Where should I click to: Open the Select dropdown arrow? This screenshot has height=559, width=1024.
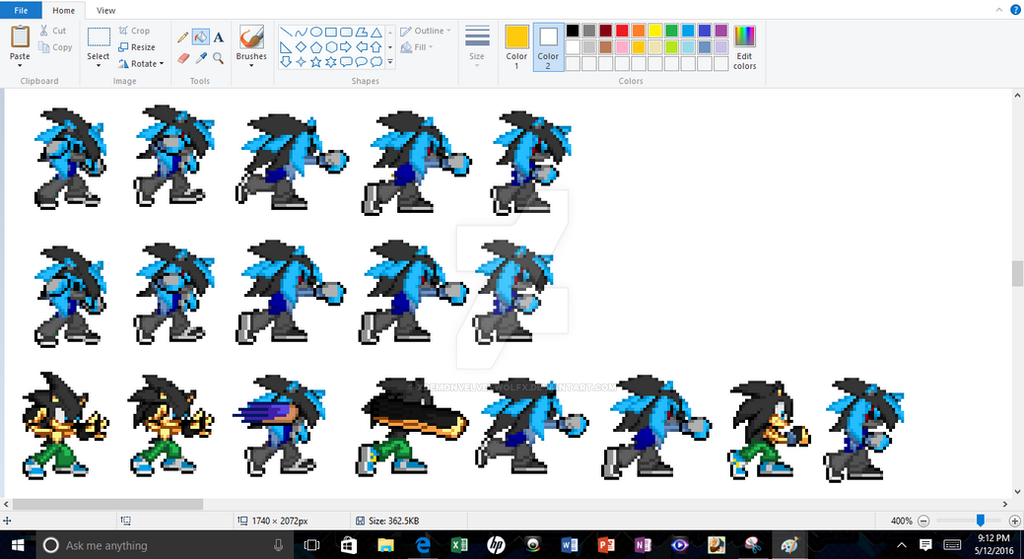(98, 66)
